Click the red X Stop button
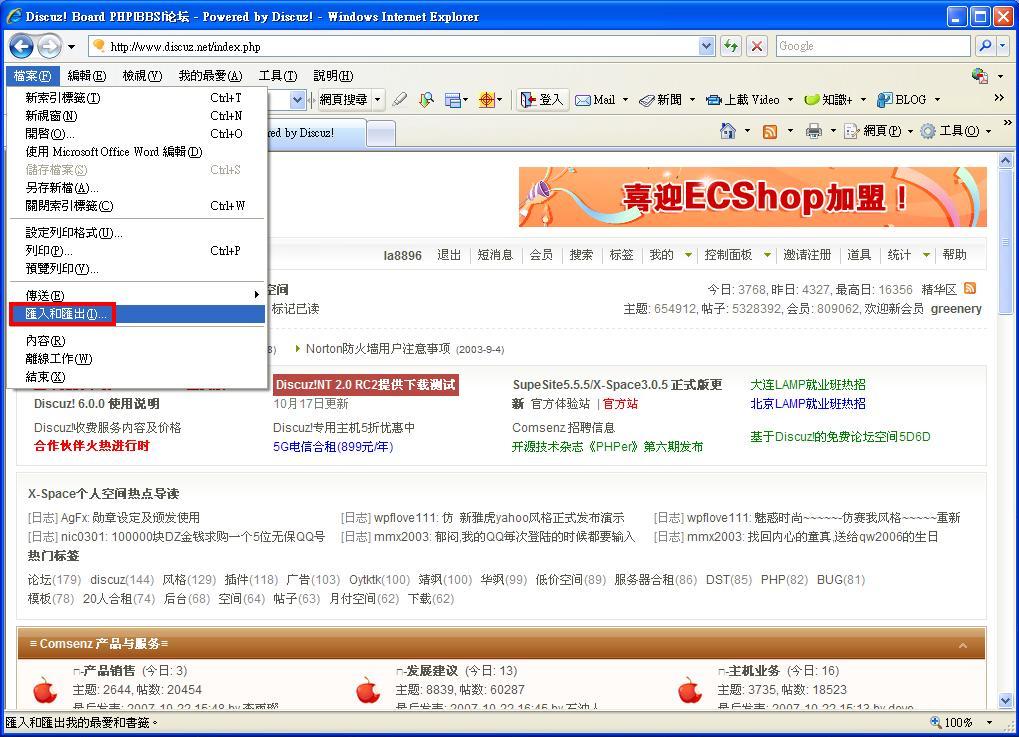 (757, 46)
